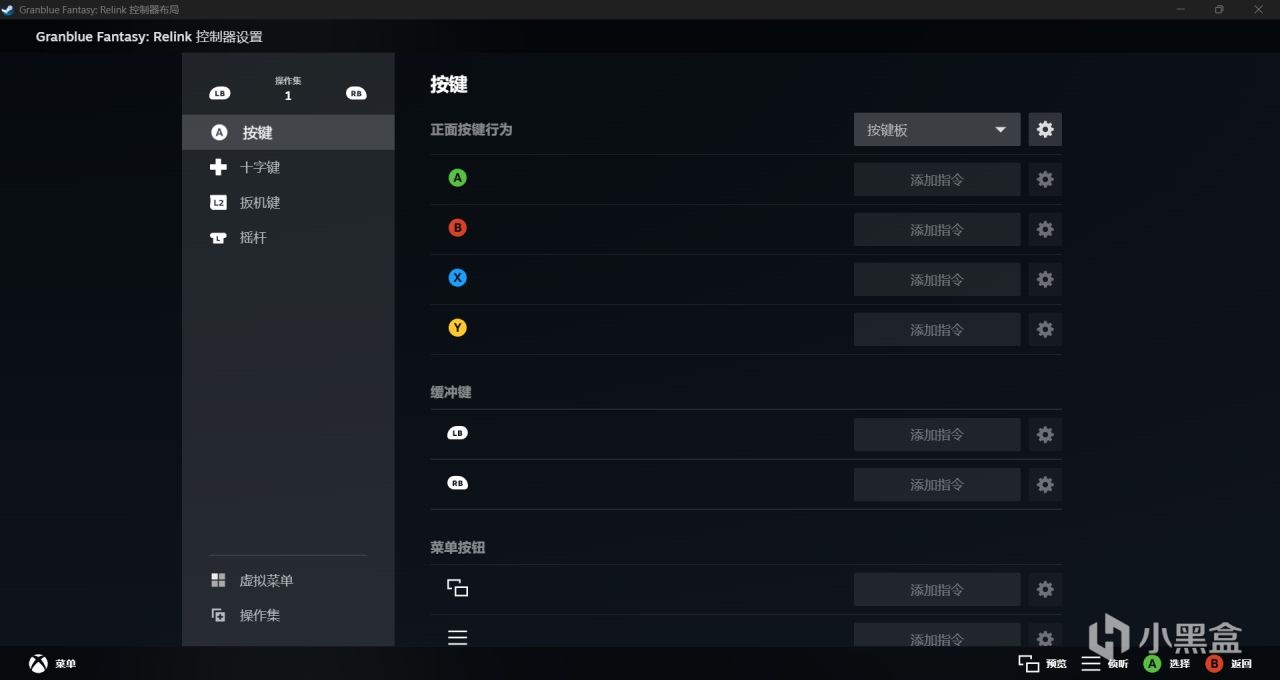The width and height of the screenshot is (1280, 680).
Task: Open 操作集 at sidebar bottom
Action: coord(260,616)
